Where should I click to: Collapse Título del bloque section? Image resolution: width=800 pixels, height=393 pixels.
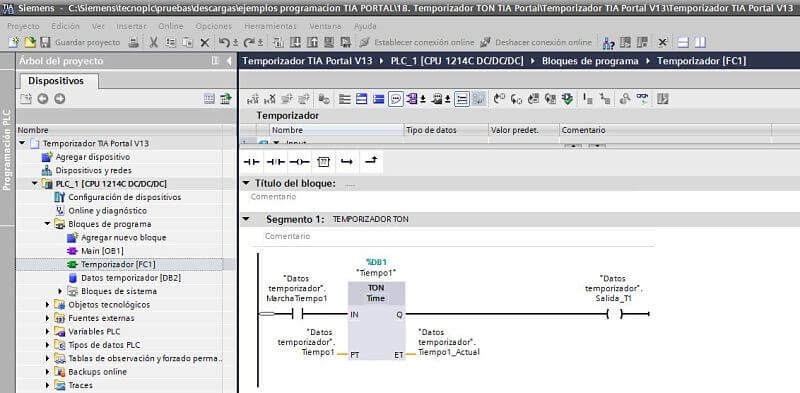tap(246, 183)
